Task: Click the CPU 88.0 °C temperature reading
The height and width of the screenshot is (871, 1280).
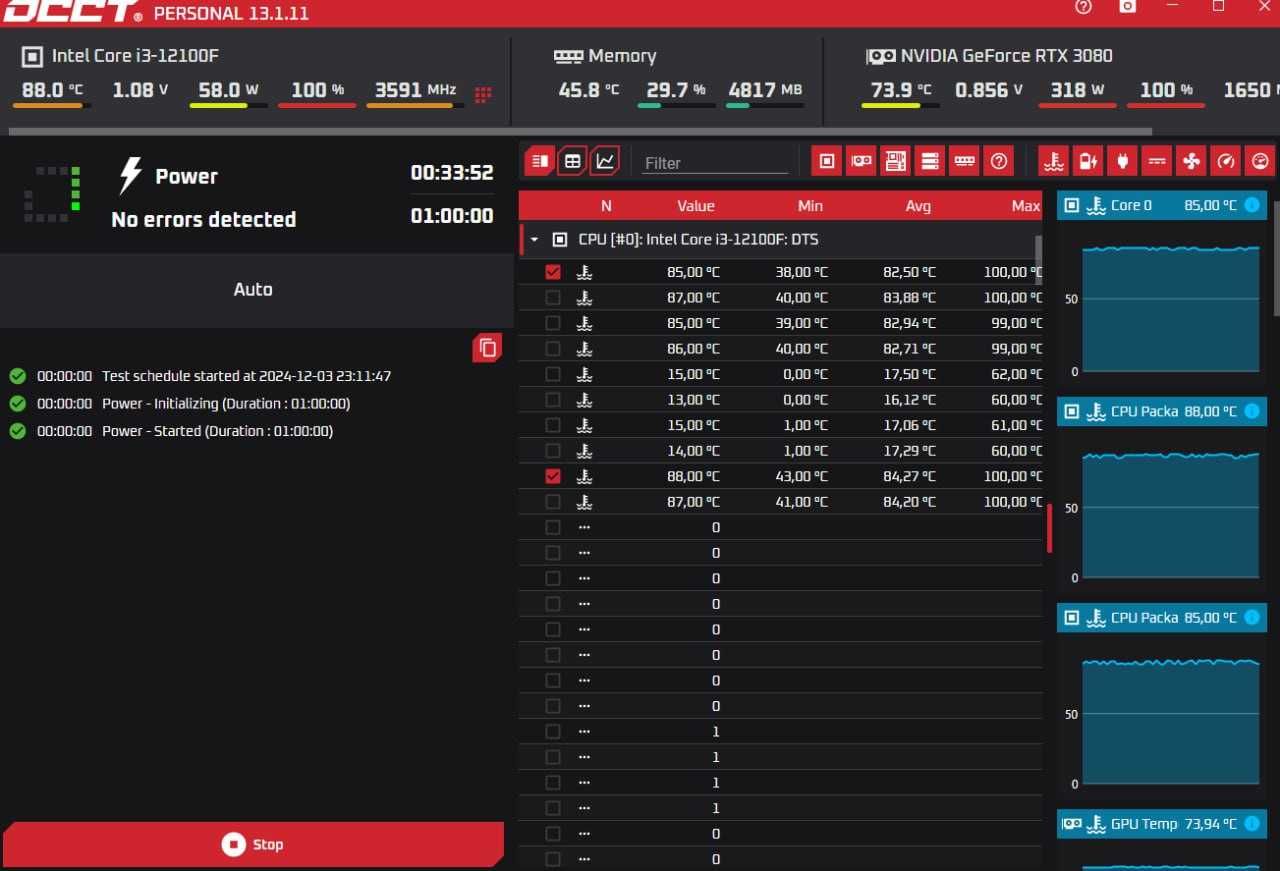Action: [53, 90]
